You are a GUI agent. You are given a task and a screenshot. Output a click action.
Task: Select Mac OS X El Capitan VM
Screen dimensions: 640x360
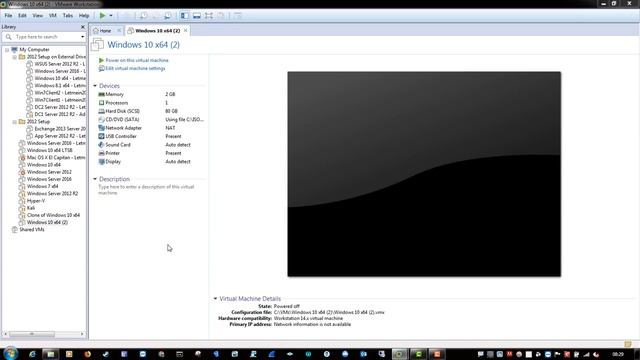point(56,158)
